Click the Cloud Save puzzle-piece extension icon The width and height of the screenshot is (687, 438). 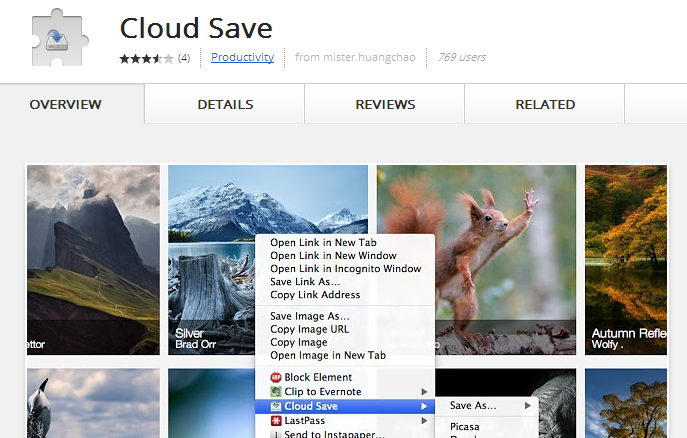60,37
